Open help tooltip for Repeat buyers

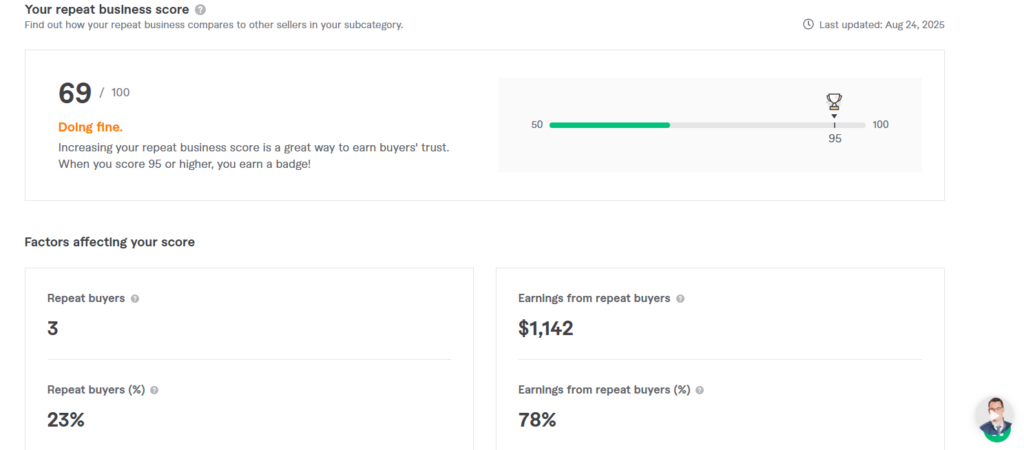(x=135, y=298)
